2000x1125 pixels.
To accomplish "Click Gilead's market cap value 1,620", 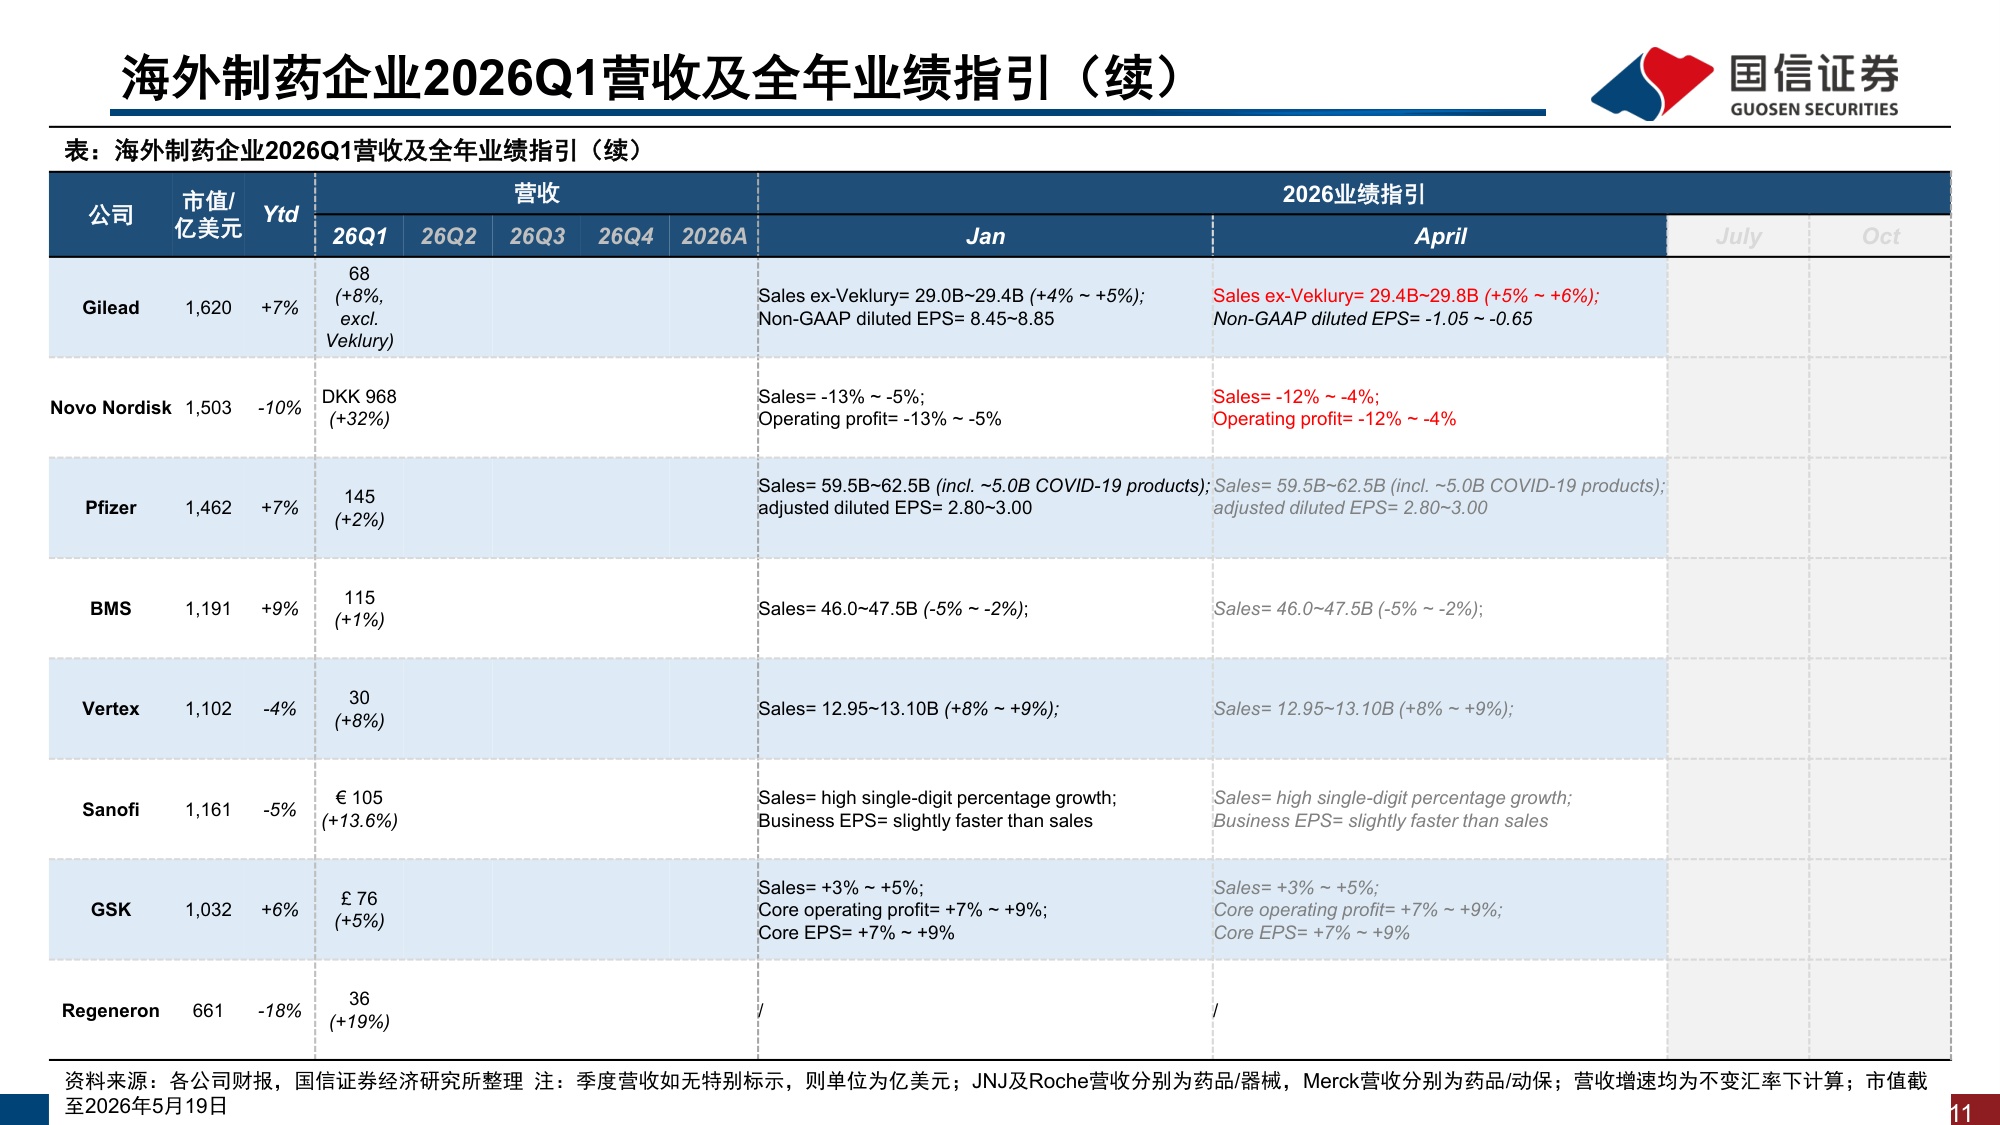I will tap(208, 307).
